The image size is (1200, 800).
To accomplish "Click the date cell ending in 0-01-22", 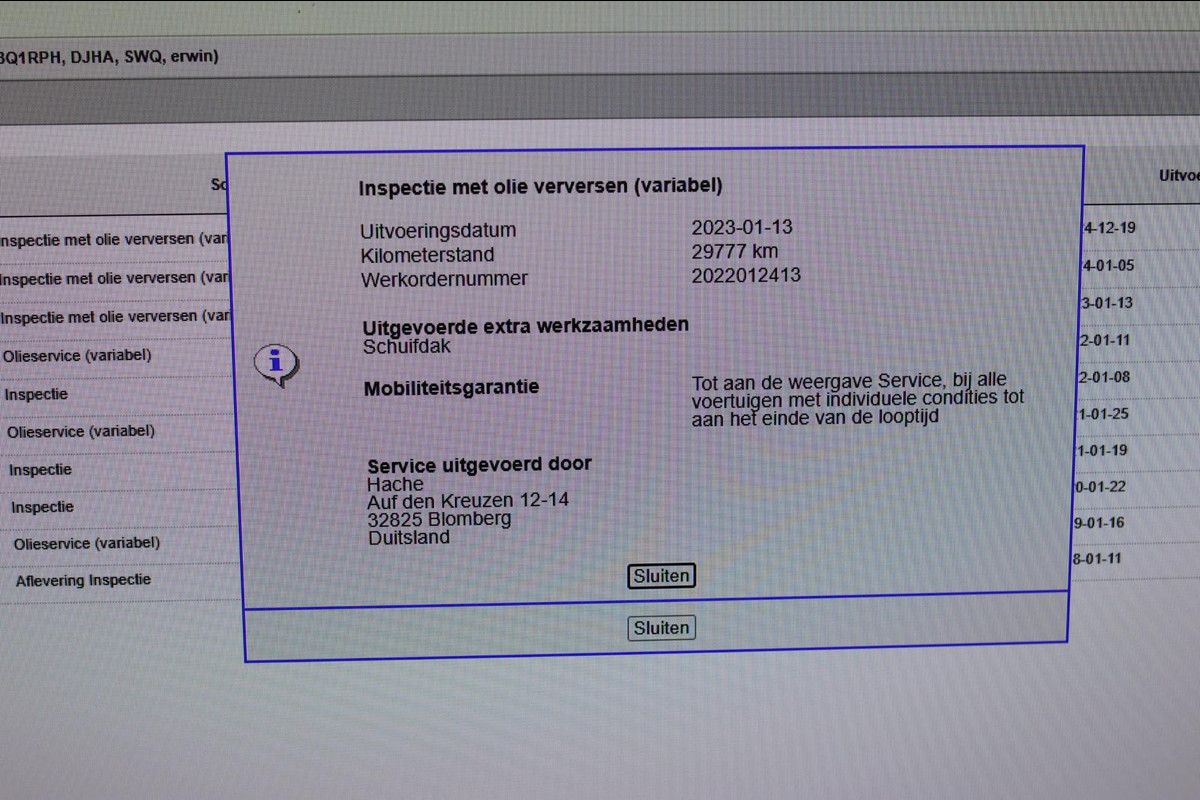I will [x=1100, y=487].
